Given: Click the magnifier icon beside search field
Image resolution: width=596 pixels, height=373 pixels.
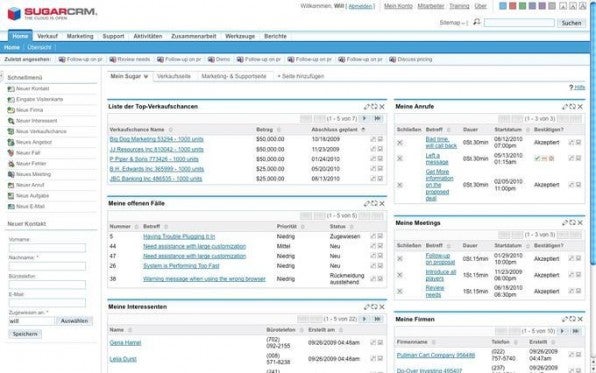Looking at the screenshot, I should coord(477,22).
